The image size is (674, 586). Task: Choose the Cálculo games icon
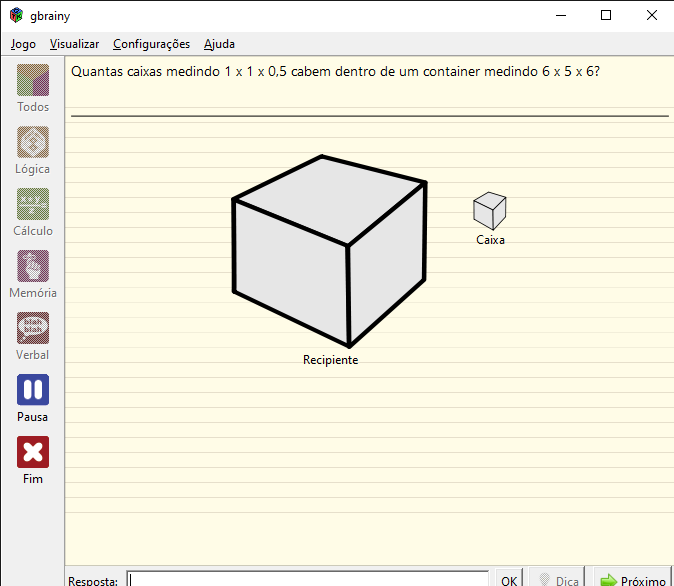pyautogui.click(x=33, y=204)
